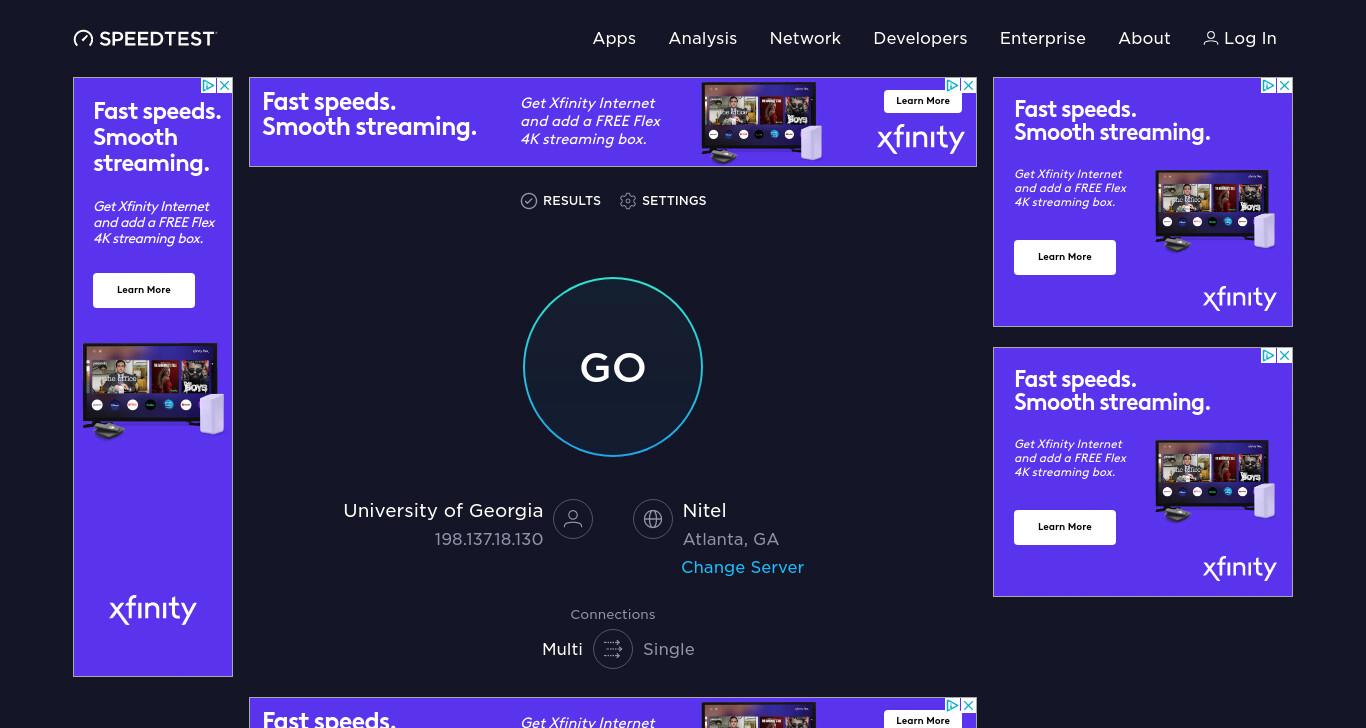Open the Enterprise menu item

coord(1043,38)
